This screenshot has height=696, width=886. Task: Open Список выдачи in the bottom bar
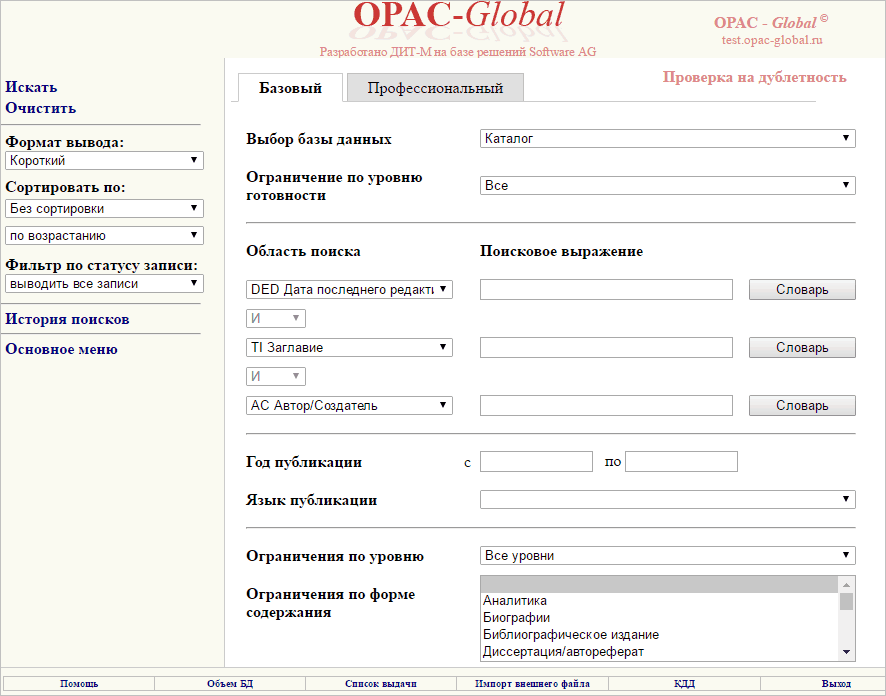(381, 684)
